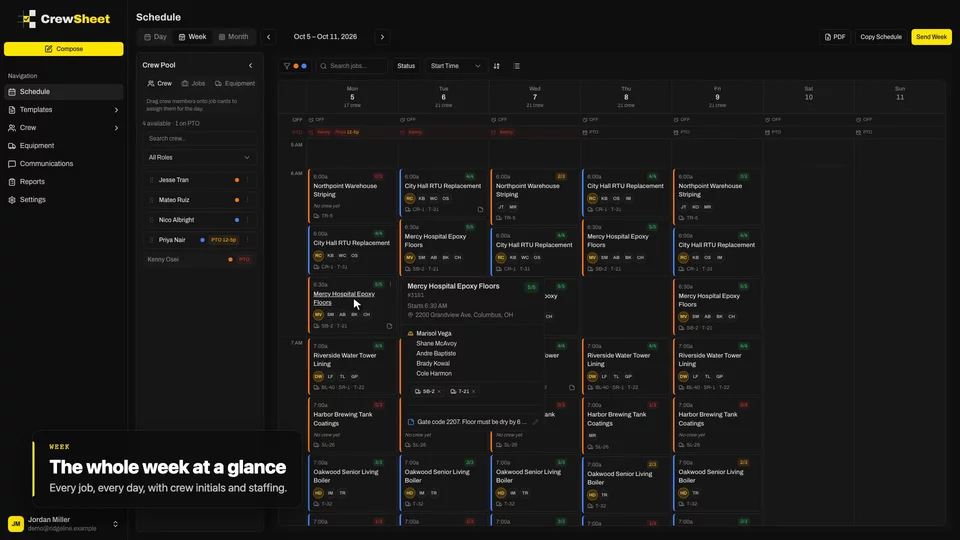Open the funnel filter icon above schedule
The image size is (960, 540).
(287, 66)
